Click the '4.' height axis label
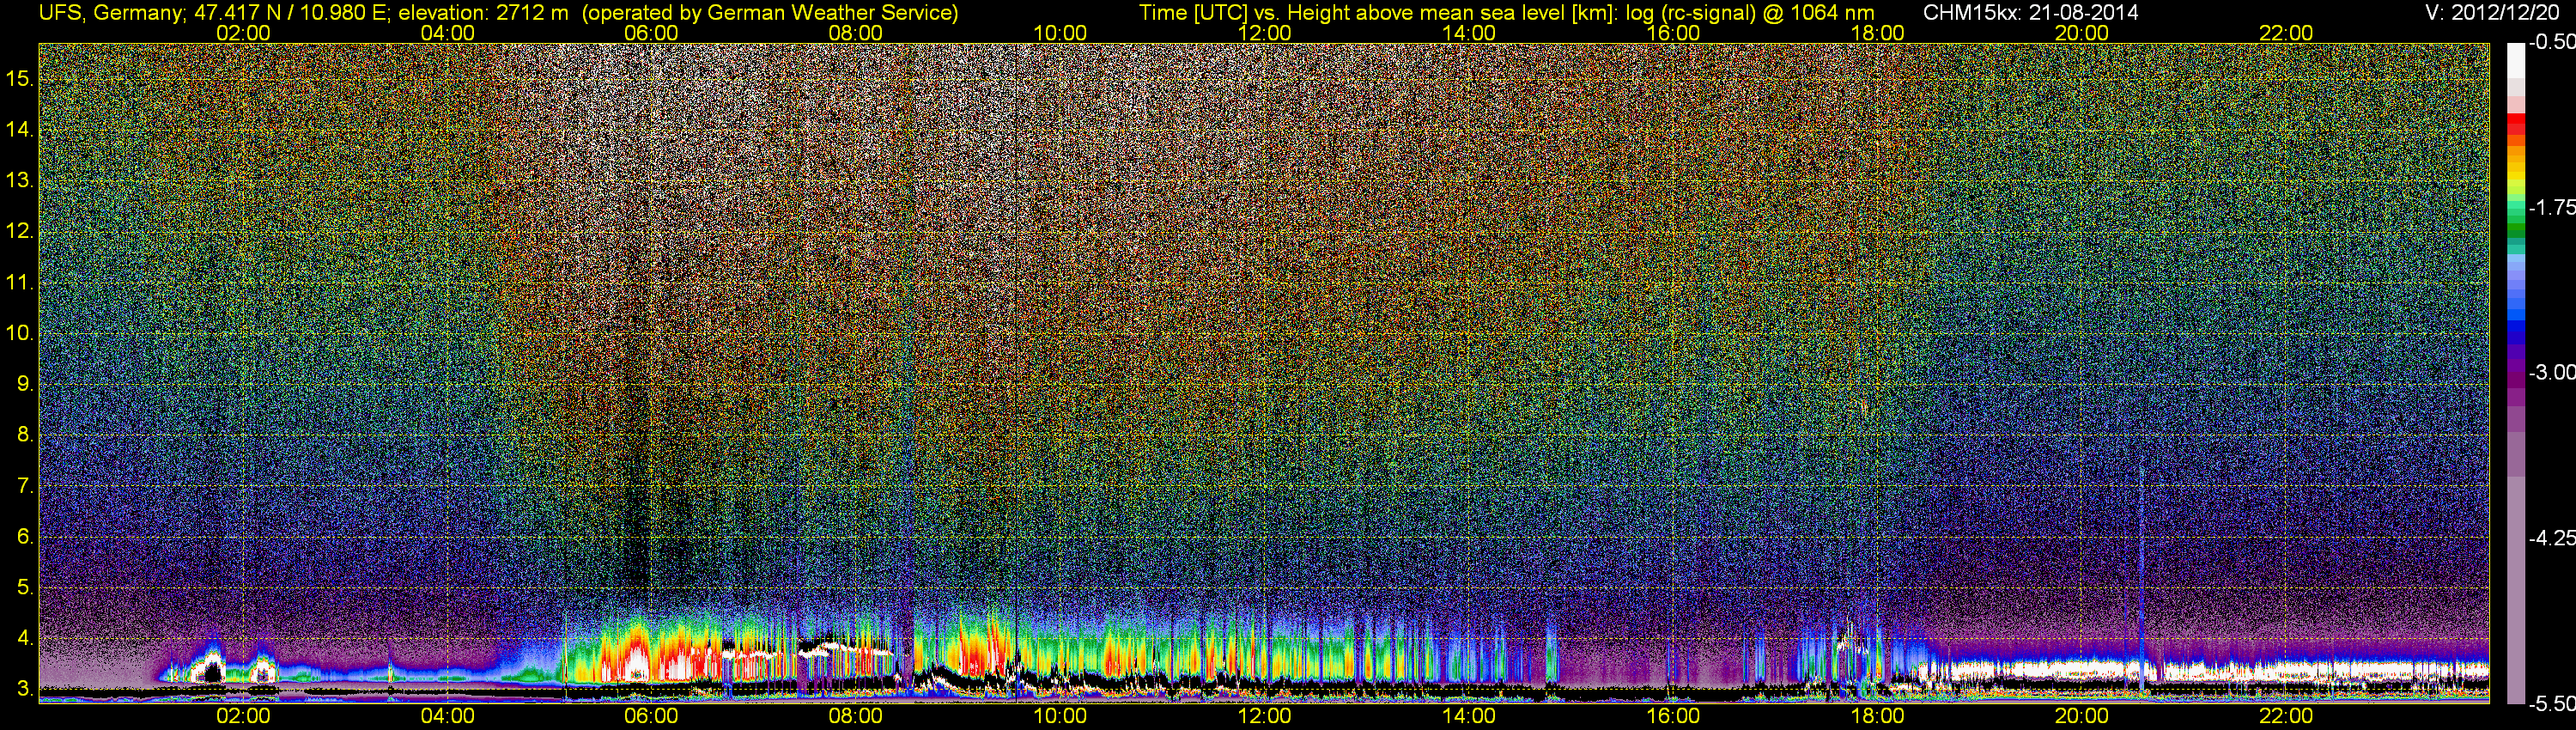The height and width of the screenshot is (730, 2576). (25, 638)
